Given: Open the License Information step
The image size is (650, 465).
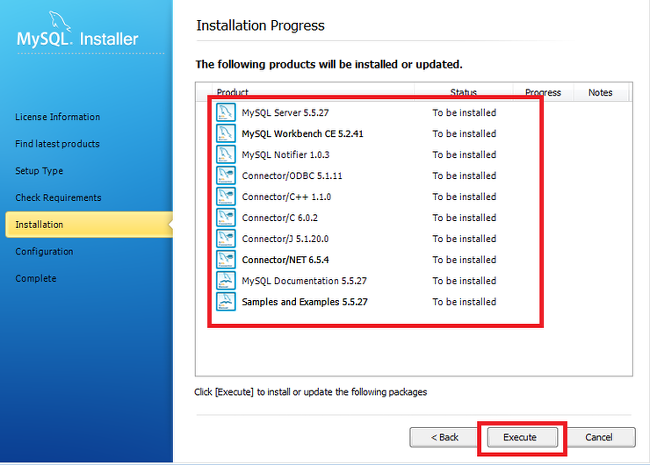Looking at the screenshot, I should coord(58,117).
